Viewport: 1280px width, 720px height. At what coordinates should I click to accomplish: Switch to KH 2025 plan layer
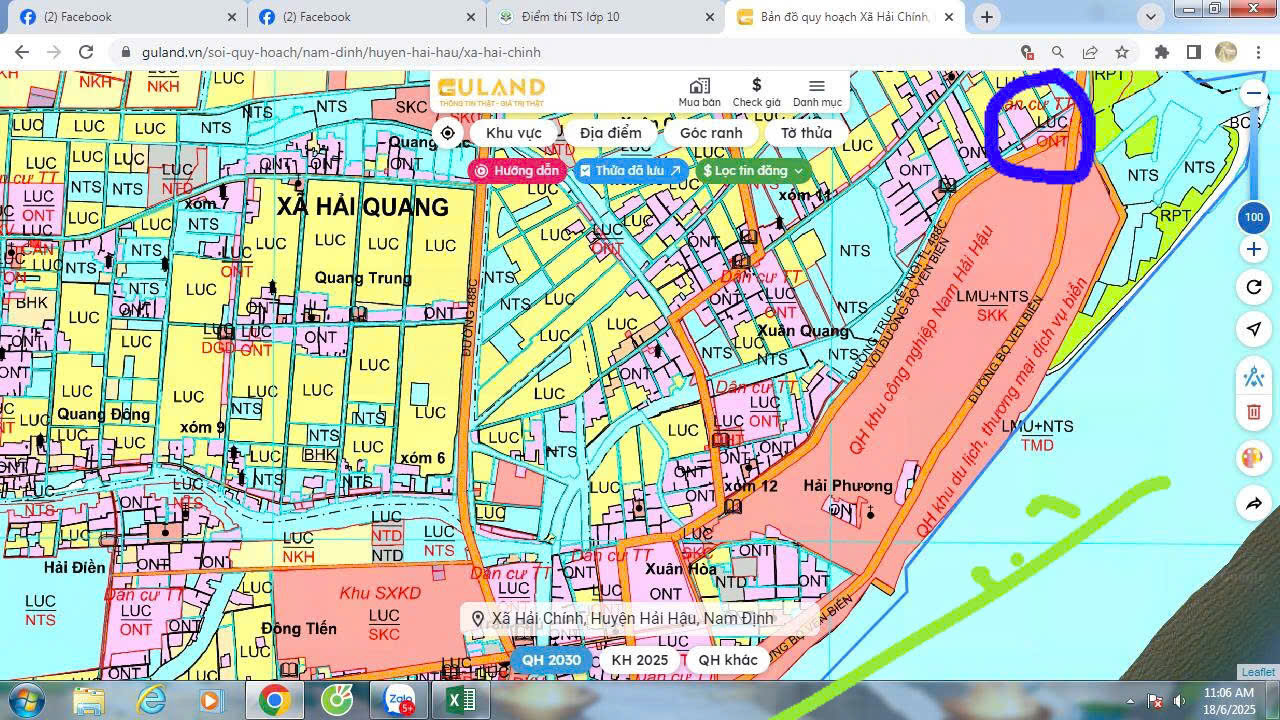click(639, 660)
